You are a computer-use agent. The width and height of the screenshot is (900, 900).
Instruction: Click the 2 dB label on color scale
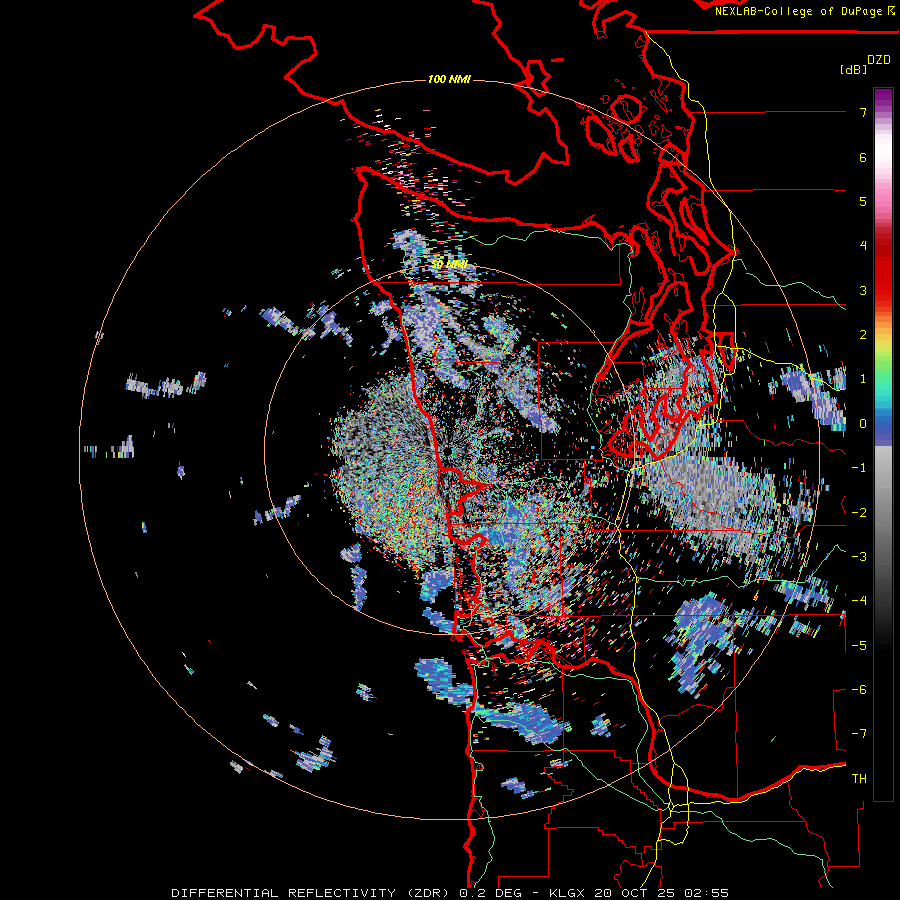(x=863, y=335)
